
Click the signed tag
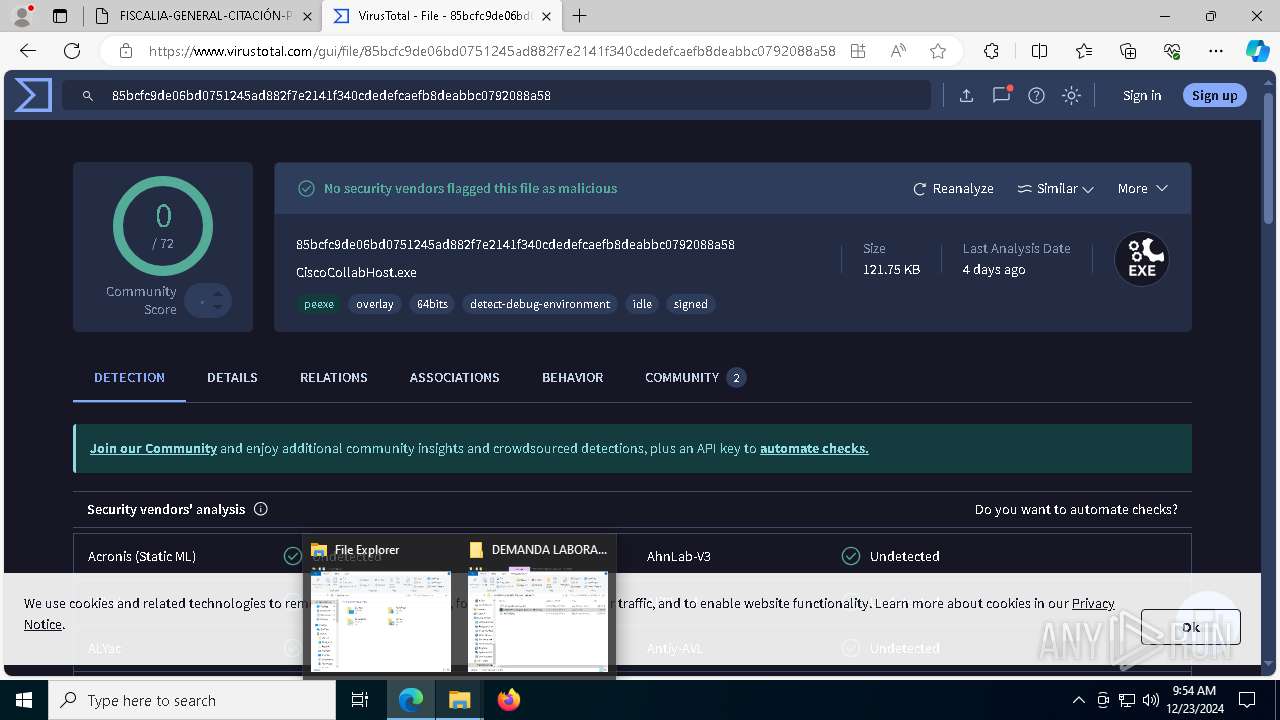(x=690, y=304)
